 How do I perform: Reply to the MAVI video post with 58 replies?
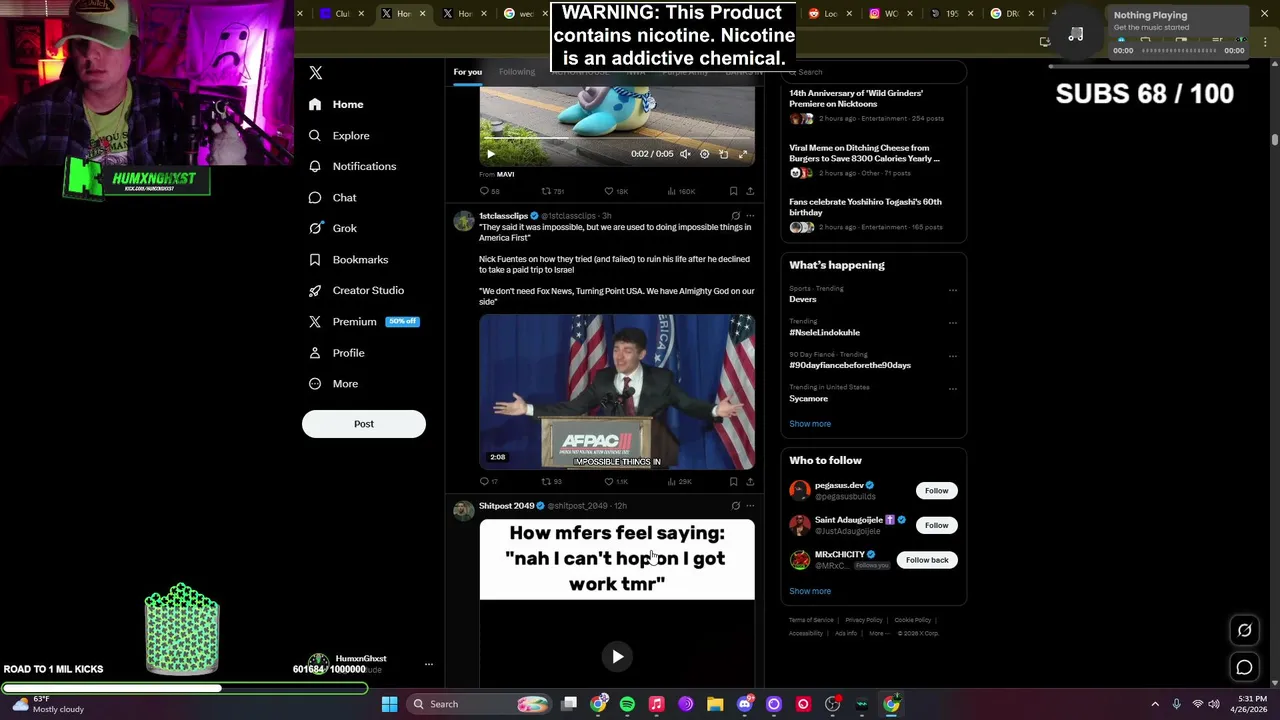pyautogui.click(x=489, y=191)
